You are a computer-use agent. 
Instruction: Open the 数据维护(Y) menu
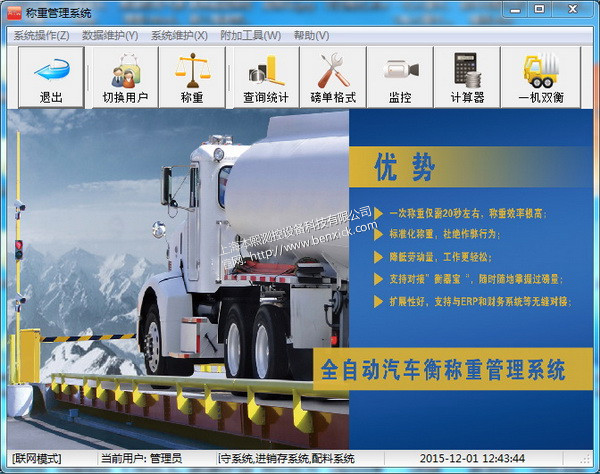click(110, 36)
